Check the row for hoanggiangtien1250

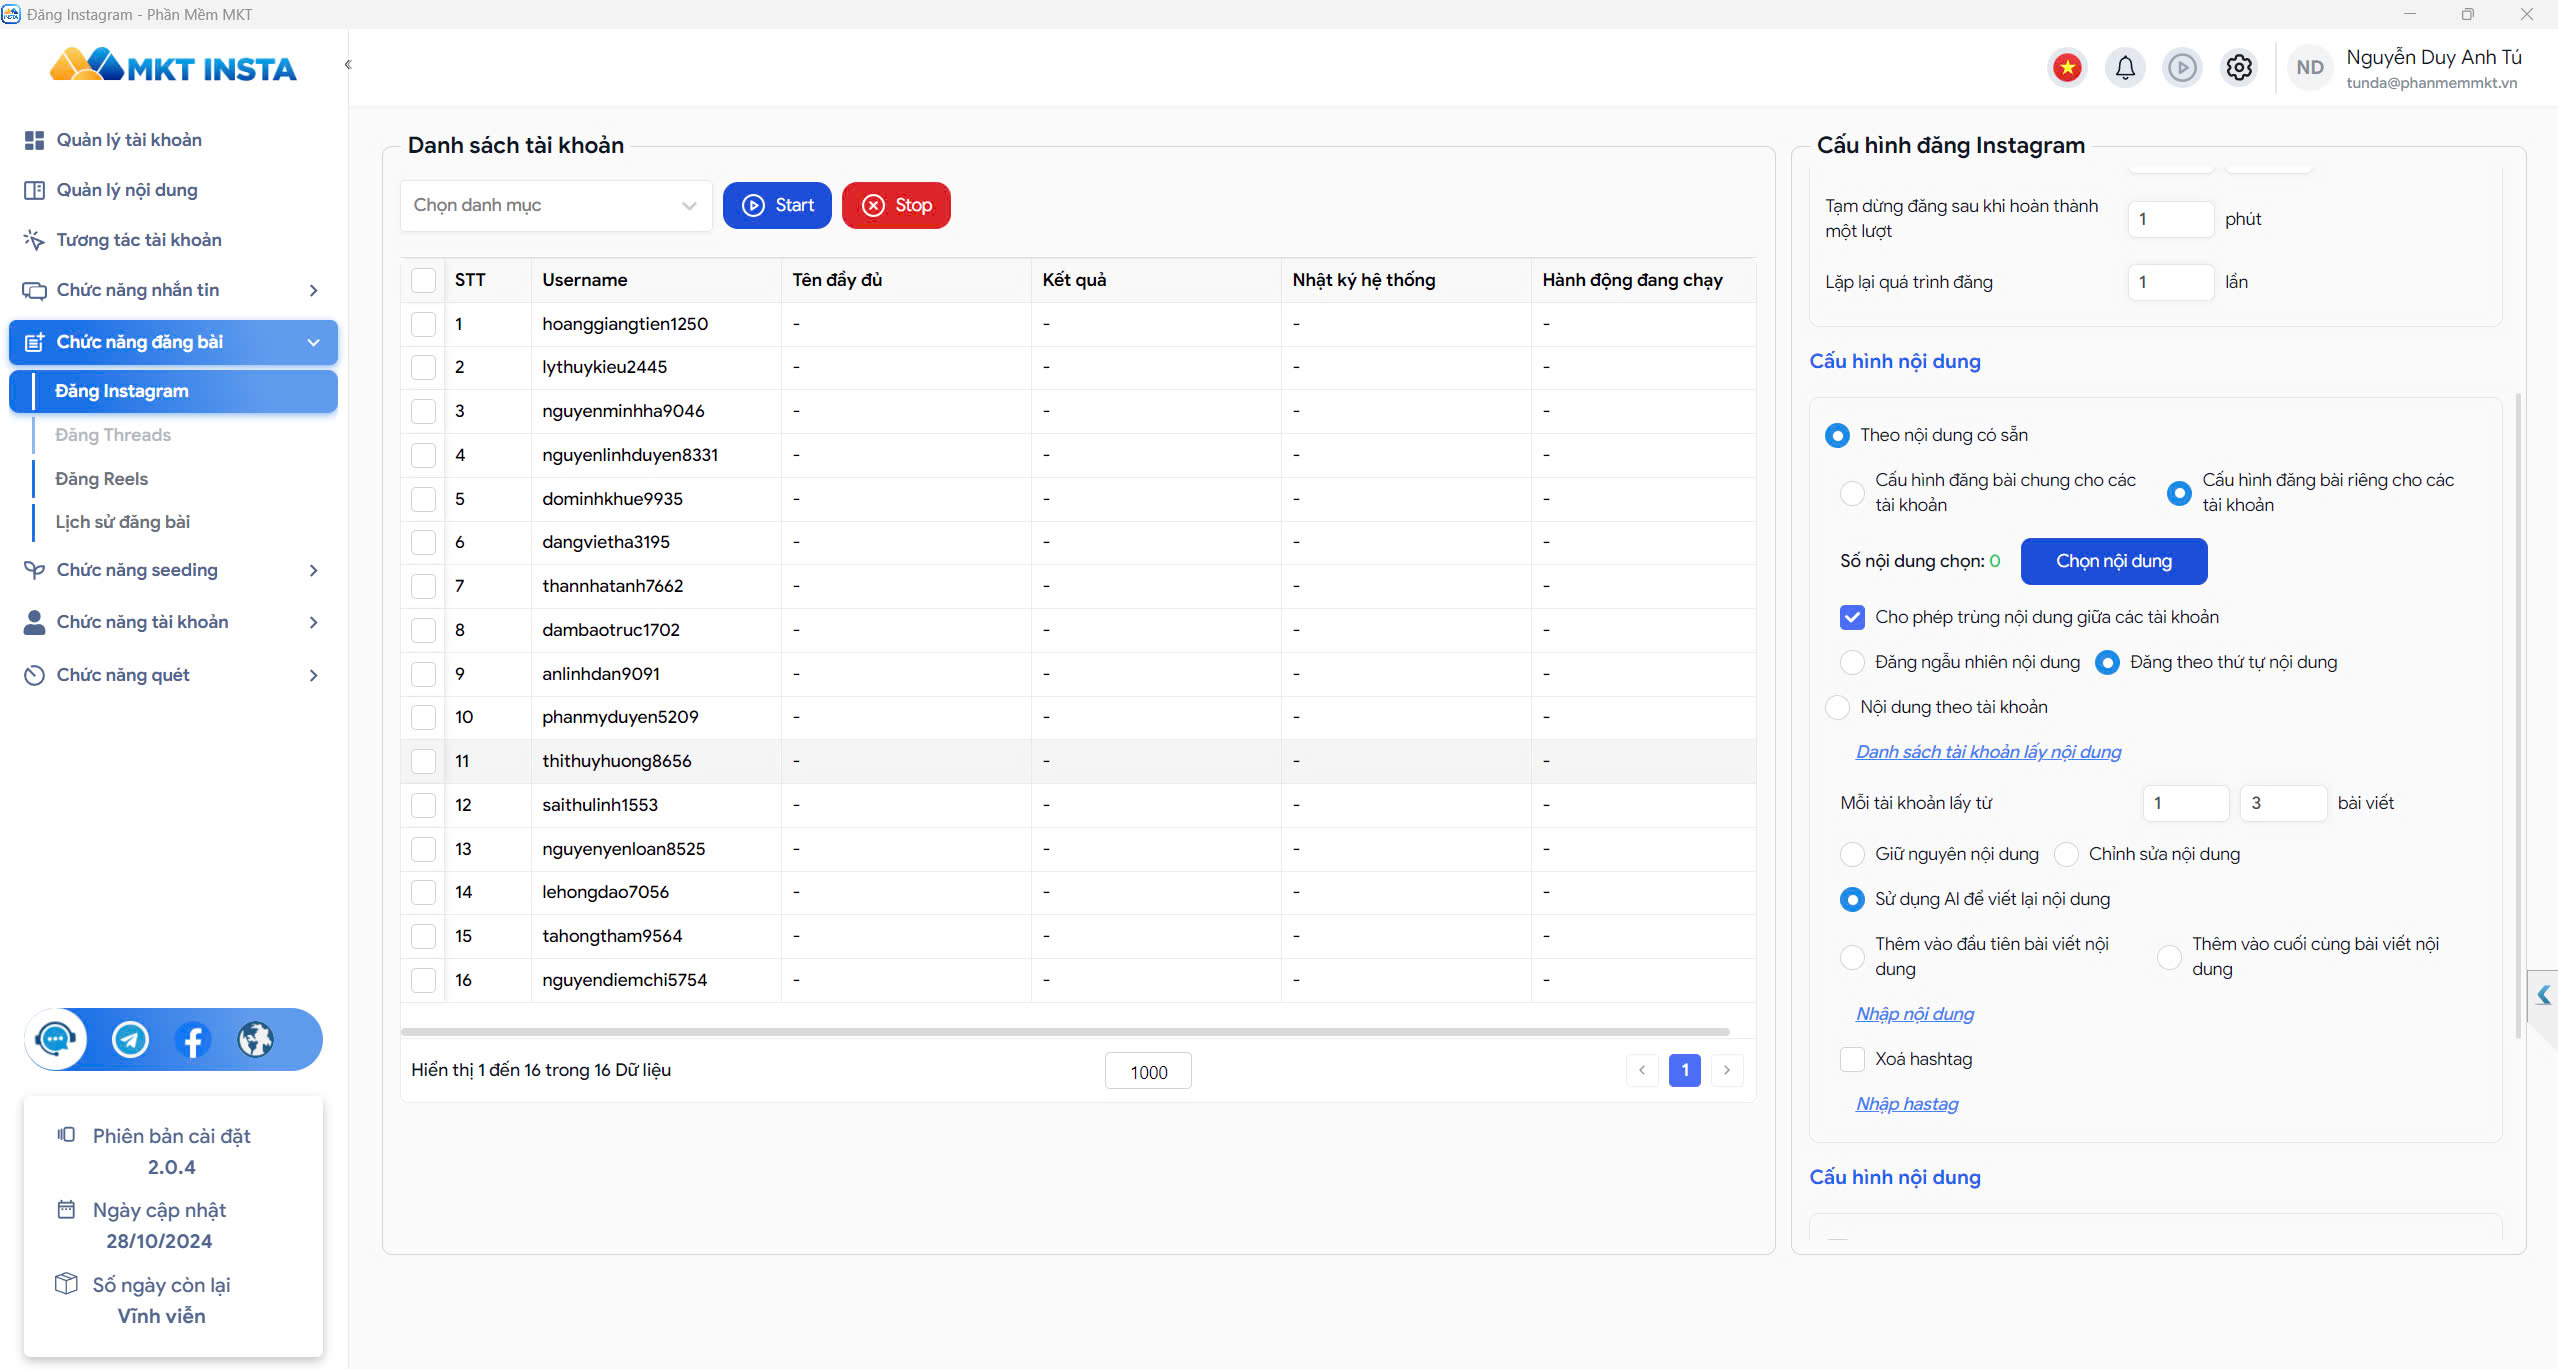tap(423, 324)
